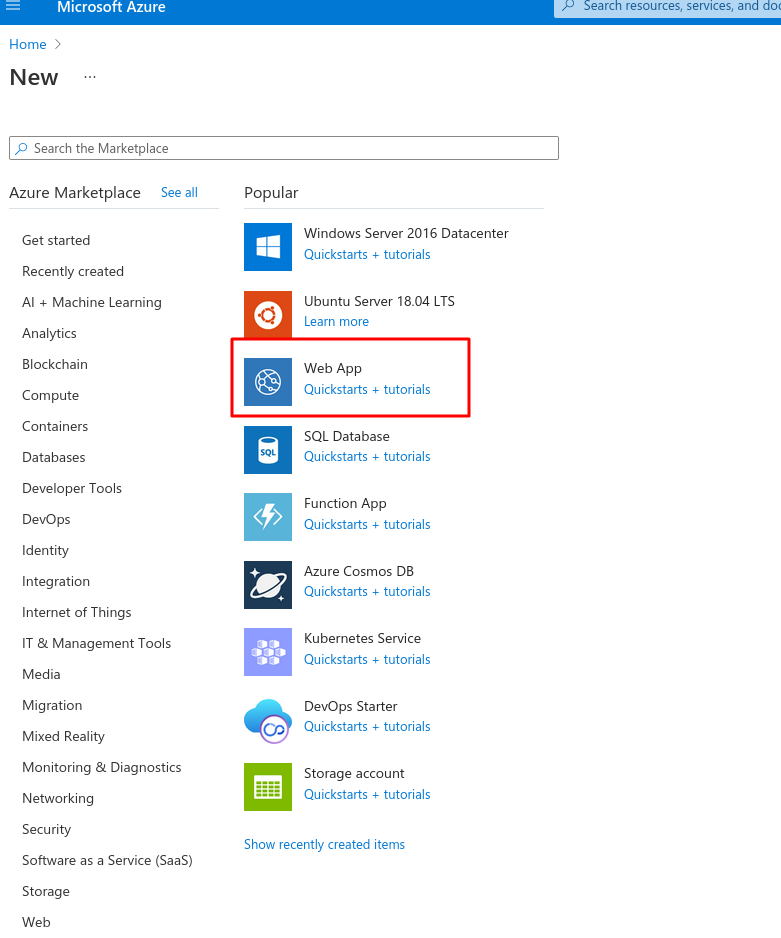This screenshot has width=781, height=938.
Task: Open Ubuntu Server Learn more link
Action: (x=336, y=321)
